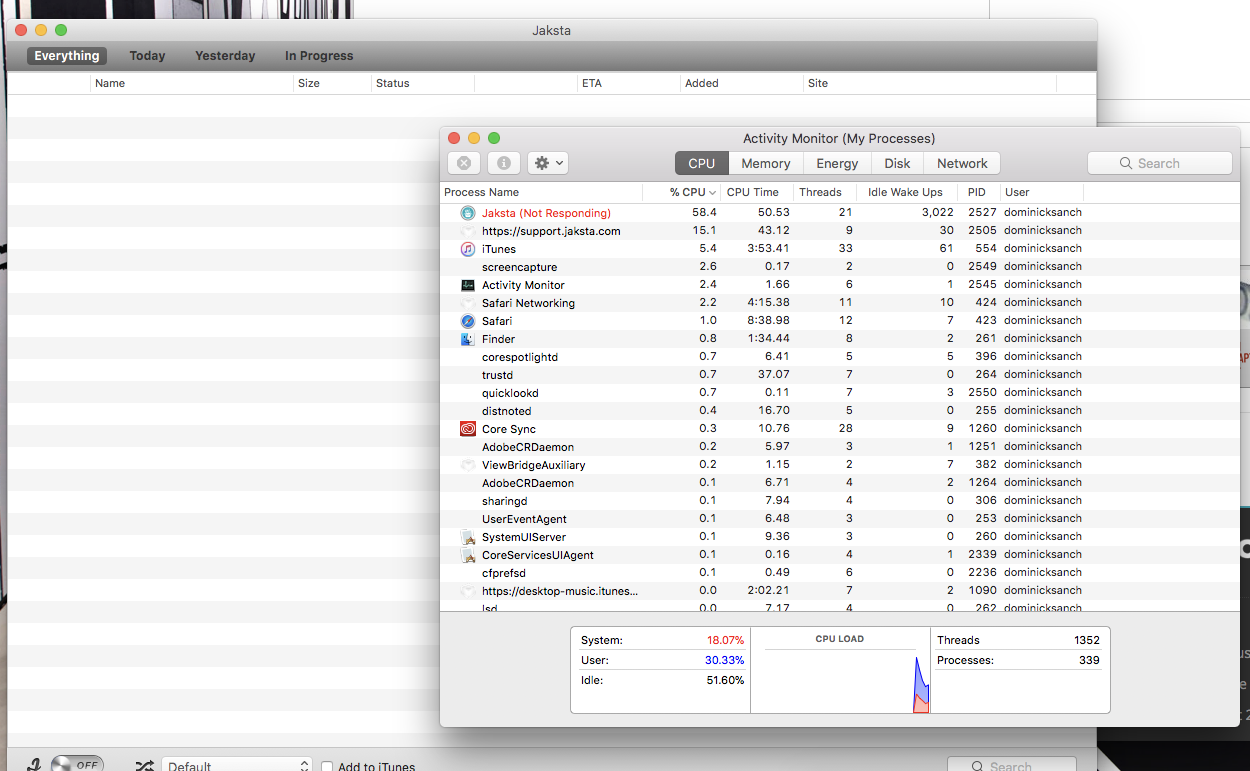Viewport: 1250px width, 771px height.
Task: Select the screencapture process row
Action: pos(840,267)
